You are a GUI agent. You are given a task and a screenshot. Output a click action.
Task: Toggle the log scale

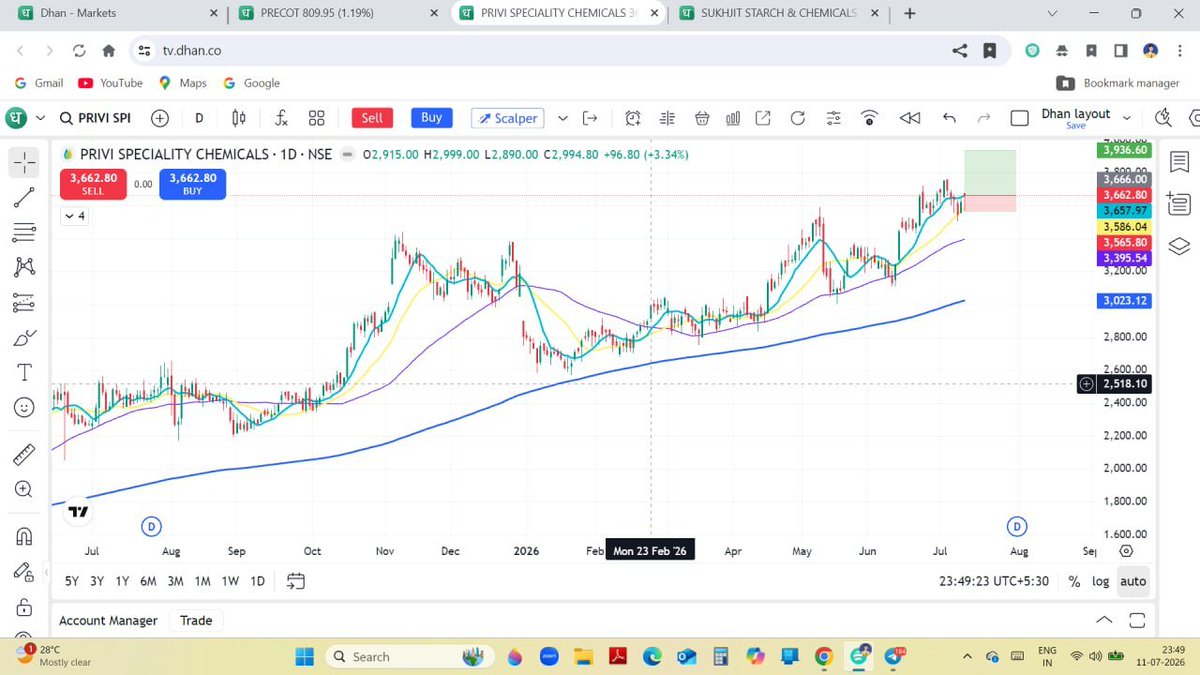[x=1101, y=581]
